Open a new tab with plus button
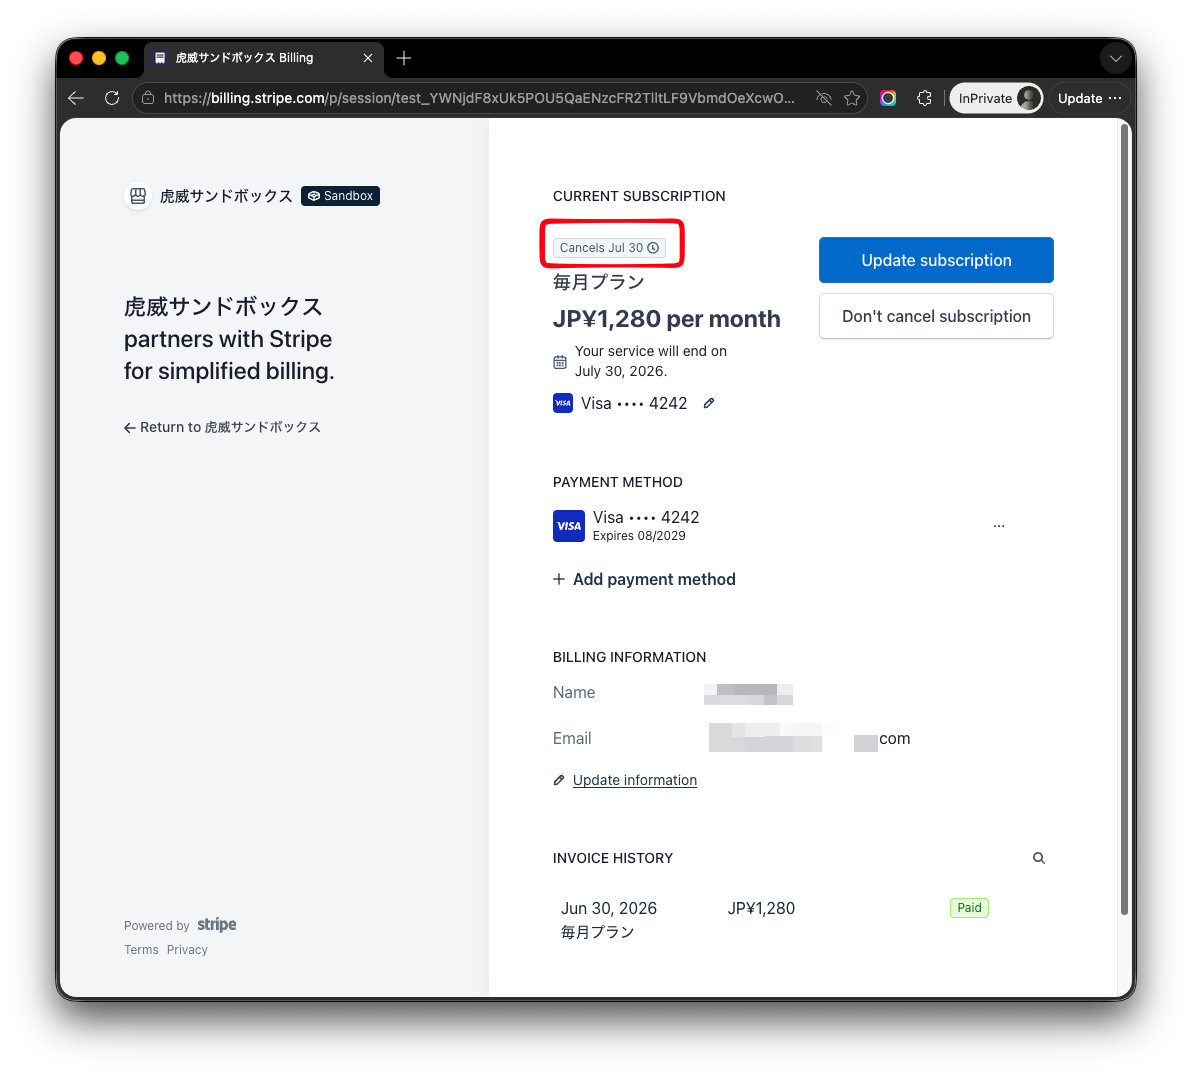 pos(404,58)
